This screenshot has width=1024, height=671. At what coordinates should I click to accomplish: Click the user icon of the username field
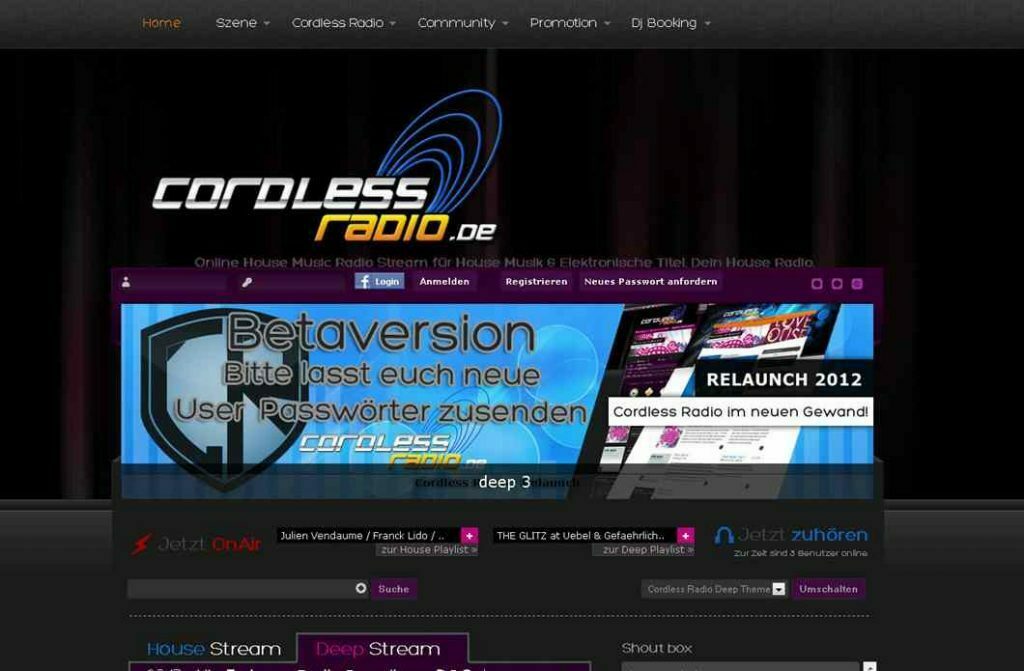tap(126, 282)
